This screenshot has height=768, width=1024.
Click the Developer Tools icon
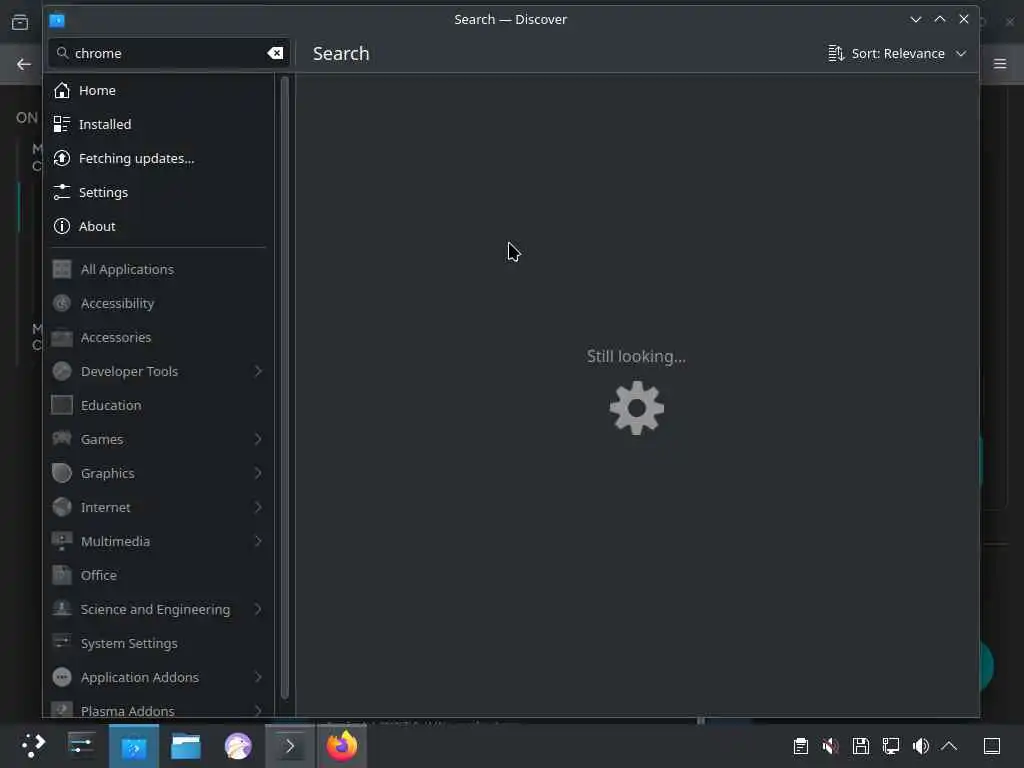61,371
